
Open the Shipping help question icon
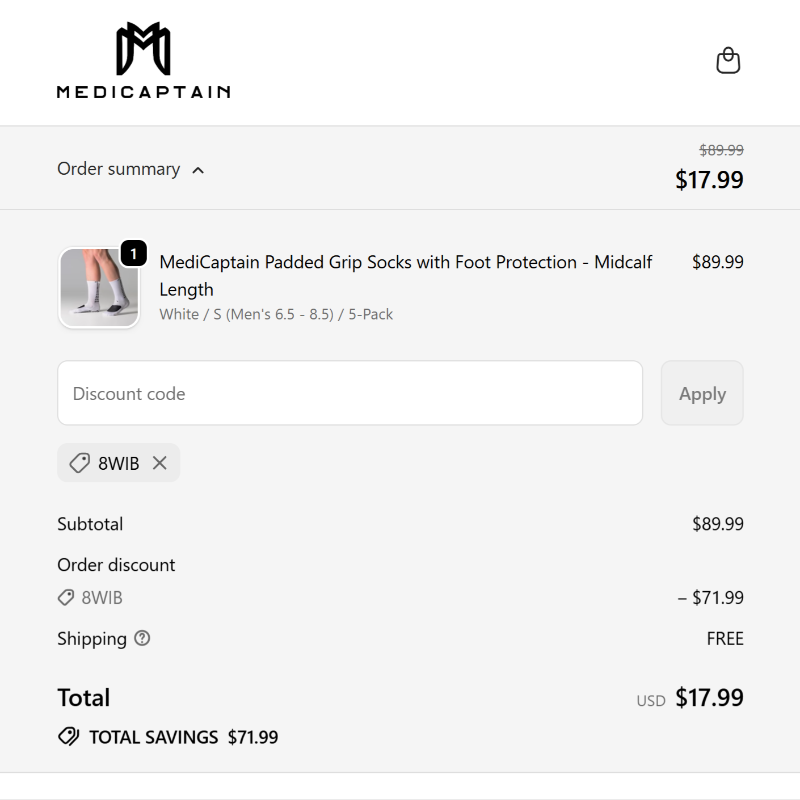point(142,638)
